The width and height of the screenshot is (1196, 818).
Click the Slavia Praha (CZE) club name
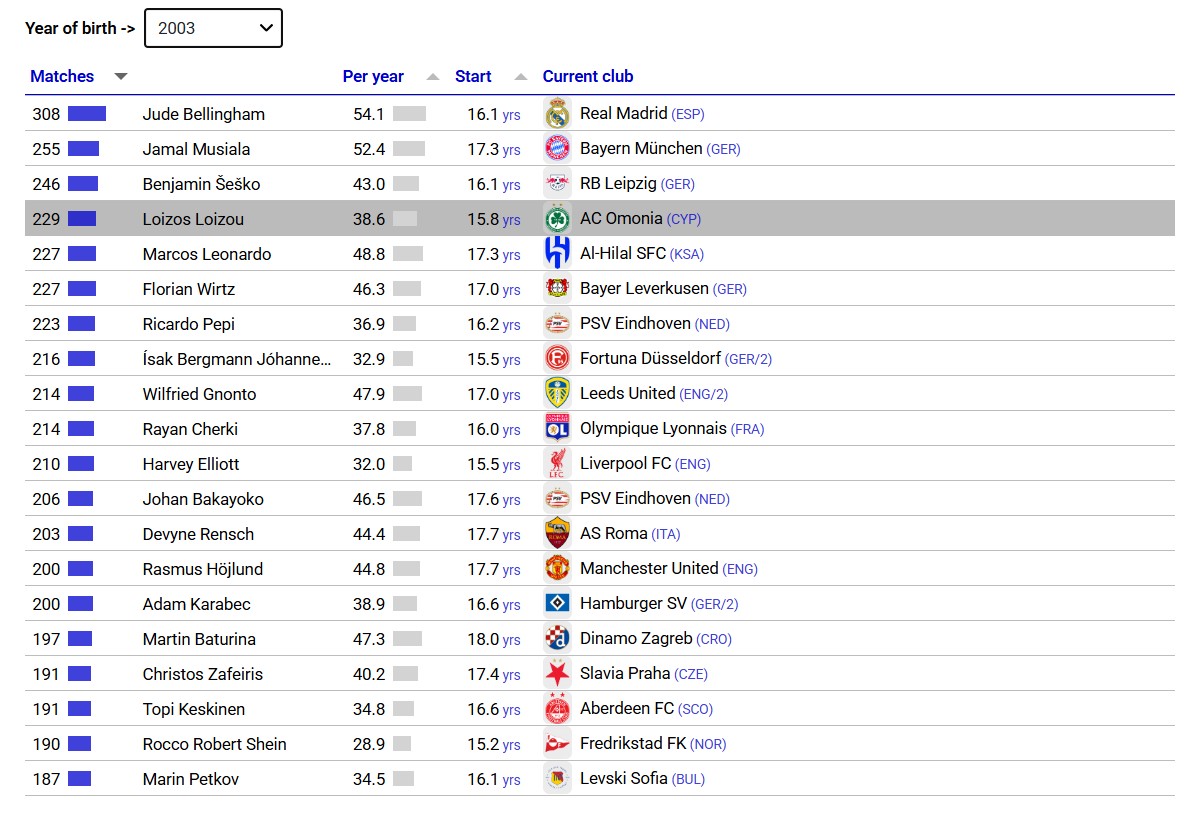pos(644,674)
